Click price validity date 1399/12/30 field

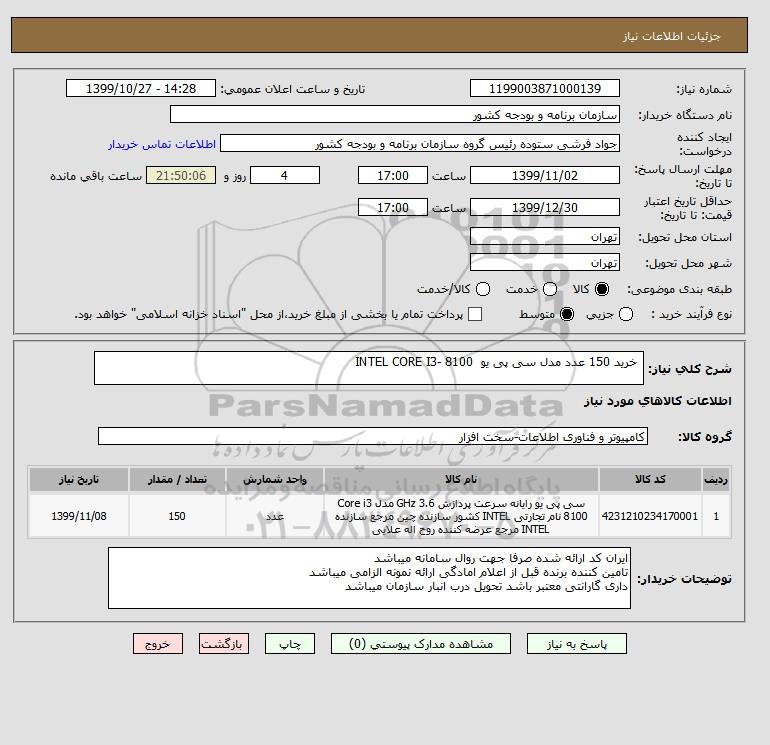click(545, 207)
